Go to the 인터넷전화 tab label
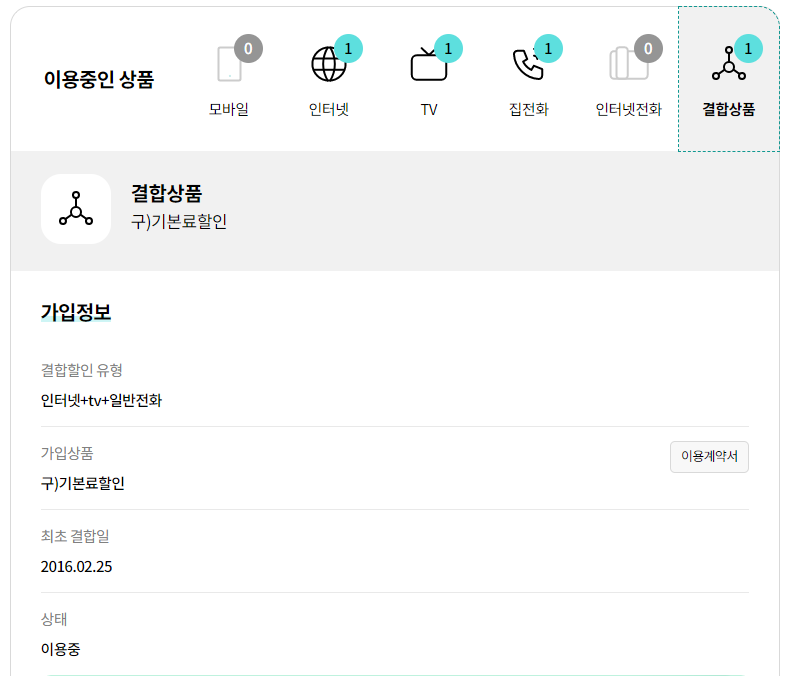The height and width of the screenshot is (676, 799). coord(628,110)
